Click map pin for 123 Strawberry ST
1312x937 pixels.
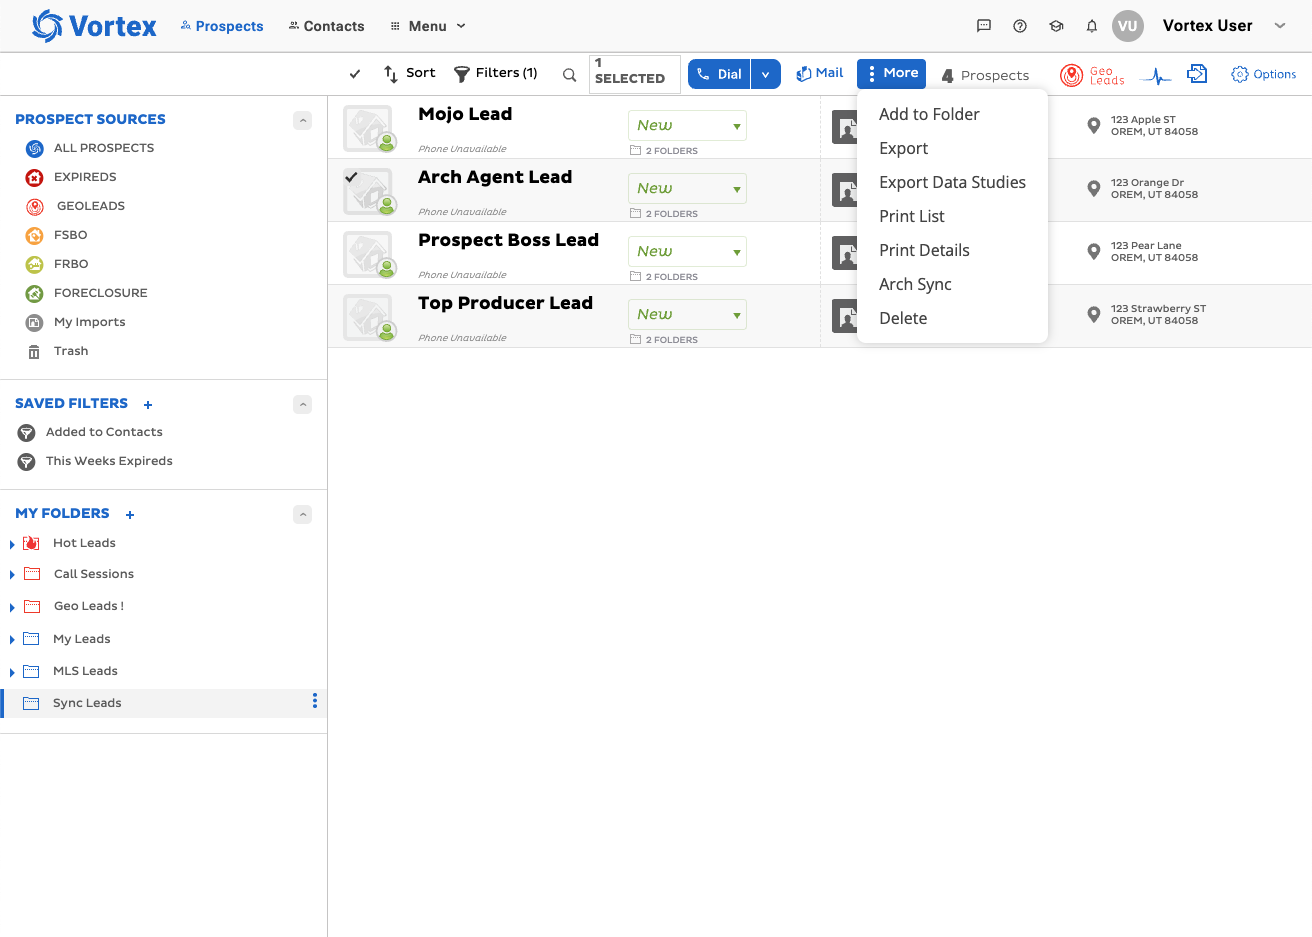coord(1094,315)
